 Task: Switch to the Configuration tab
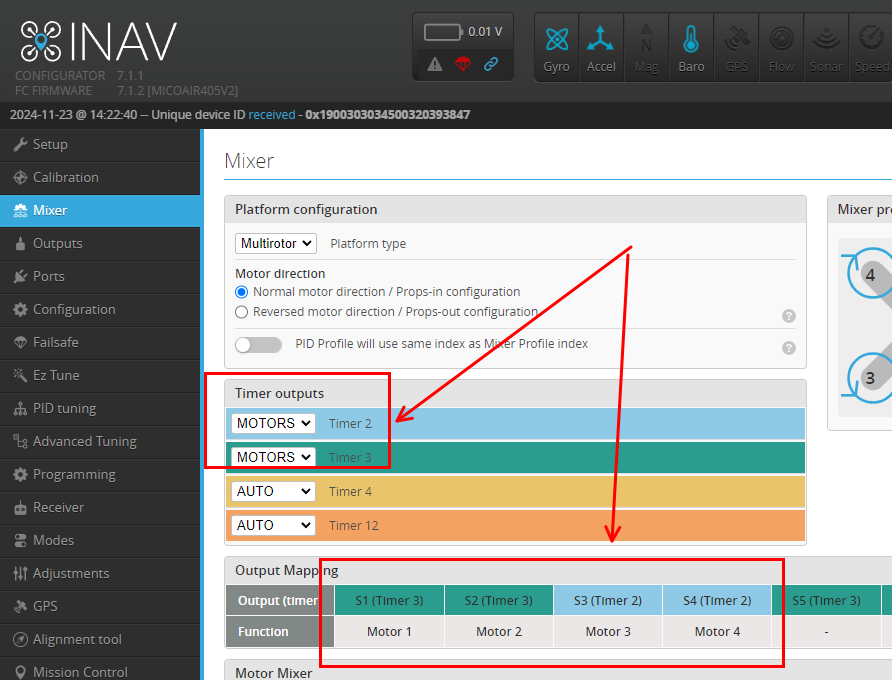pos(100,310)
